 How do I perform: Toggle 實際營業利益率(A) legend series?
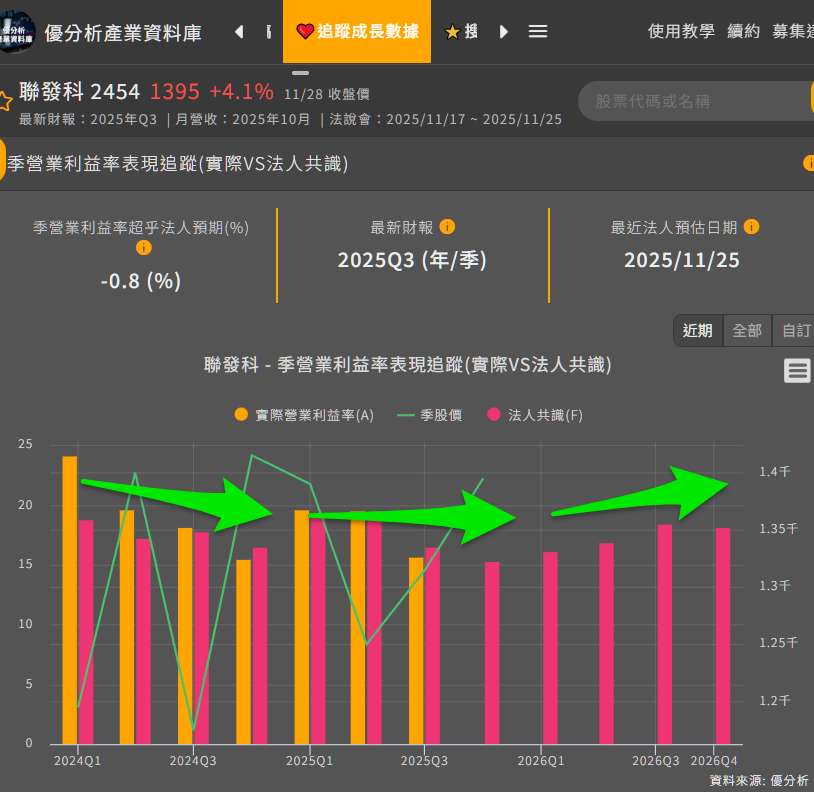303,415
